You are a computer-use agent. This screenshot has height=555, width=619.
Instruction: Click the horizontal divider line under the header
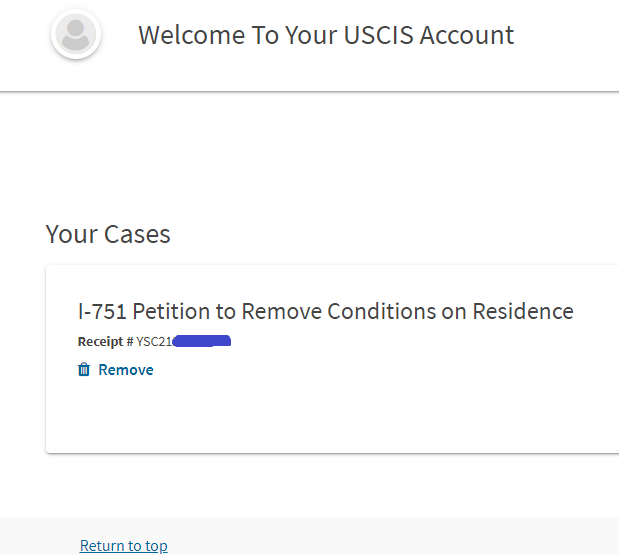(x=310, y=92)
